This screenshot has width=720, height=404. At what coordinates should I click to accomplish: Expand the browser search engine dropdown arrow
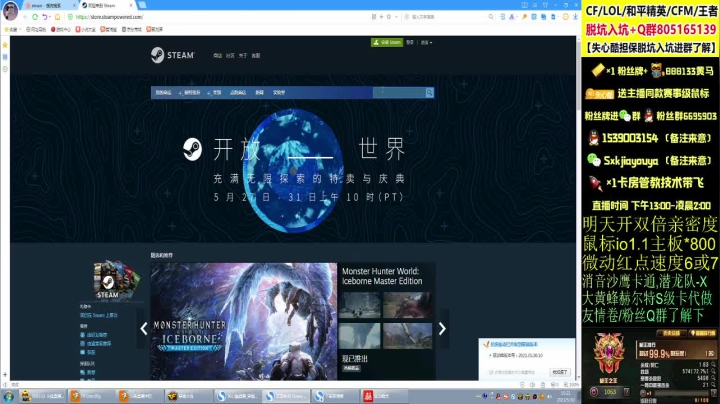coord(396,17)
